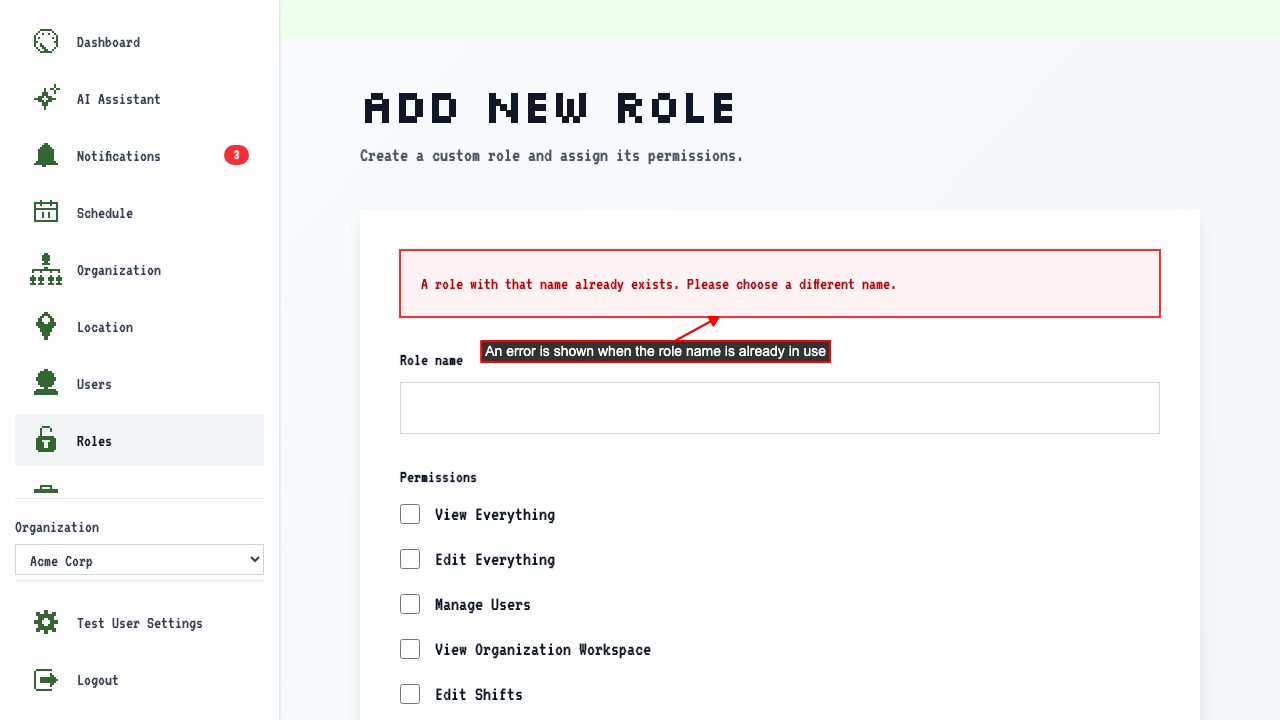The height and width of the screenshot is (720, 1280).
Task: Click the Logout arrow icon
Action: [46, 679]
